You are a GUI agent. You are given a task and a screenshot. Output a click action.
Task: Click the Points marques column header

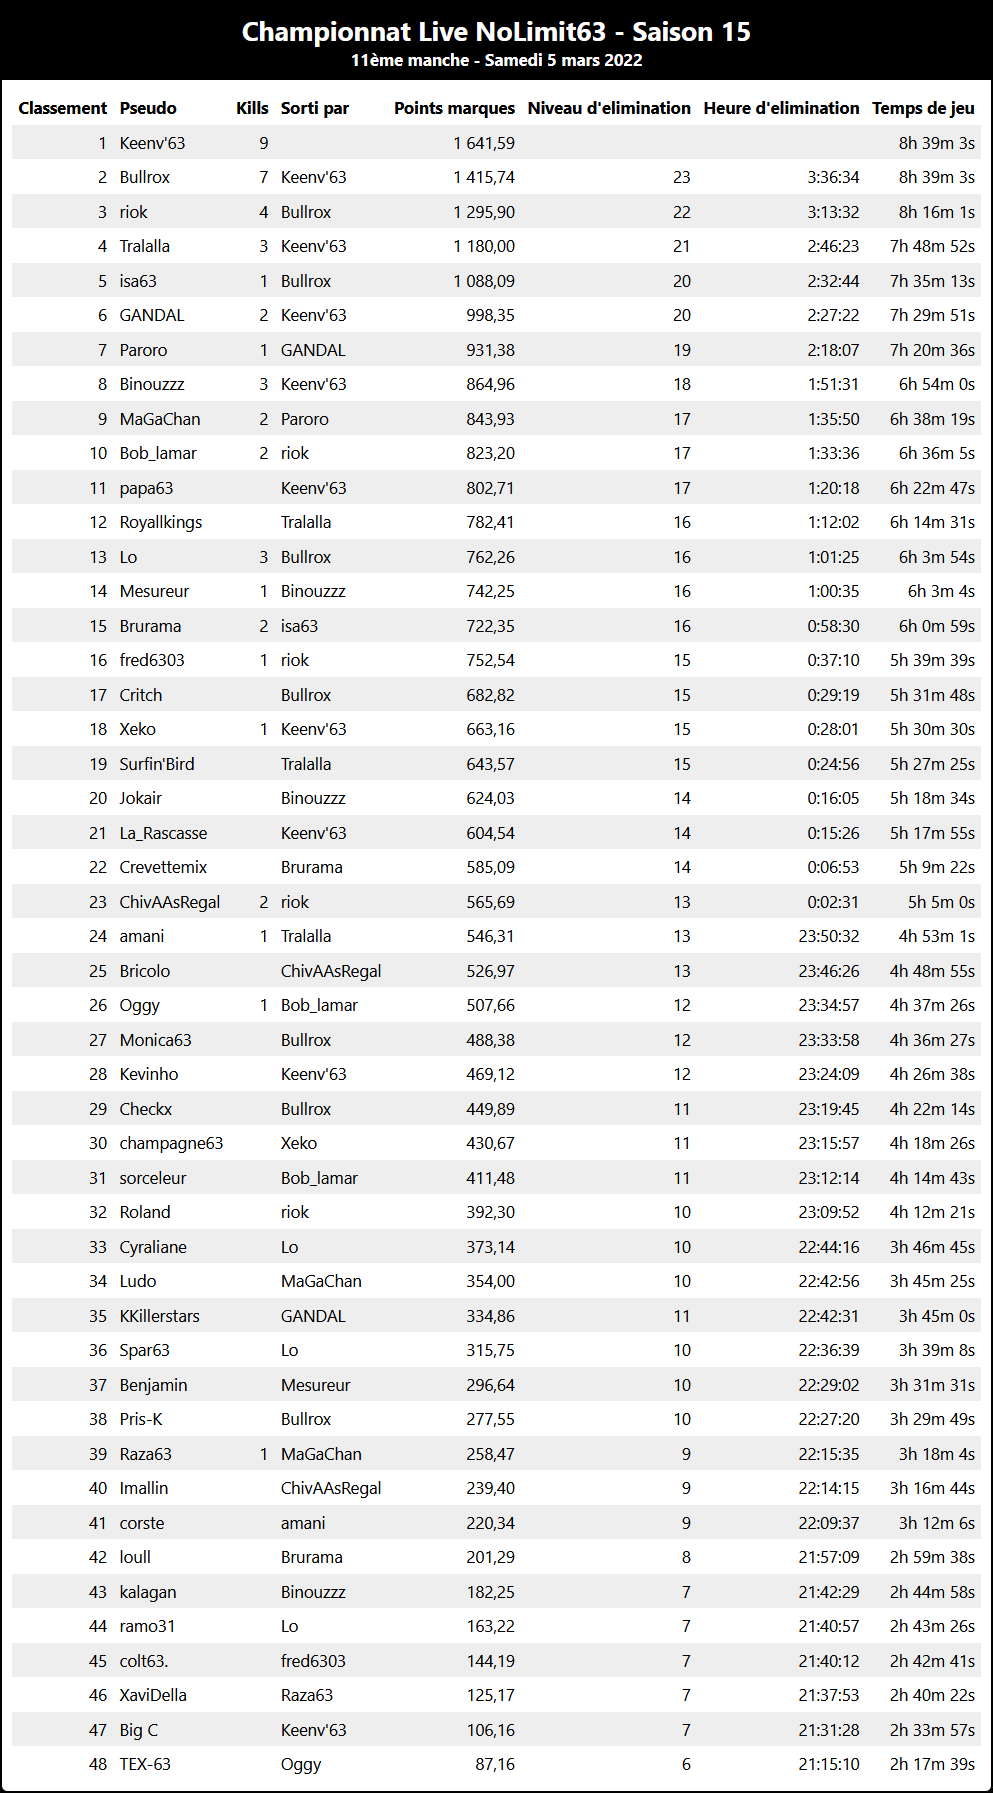(454, 108)
